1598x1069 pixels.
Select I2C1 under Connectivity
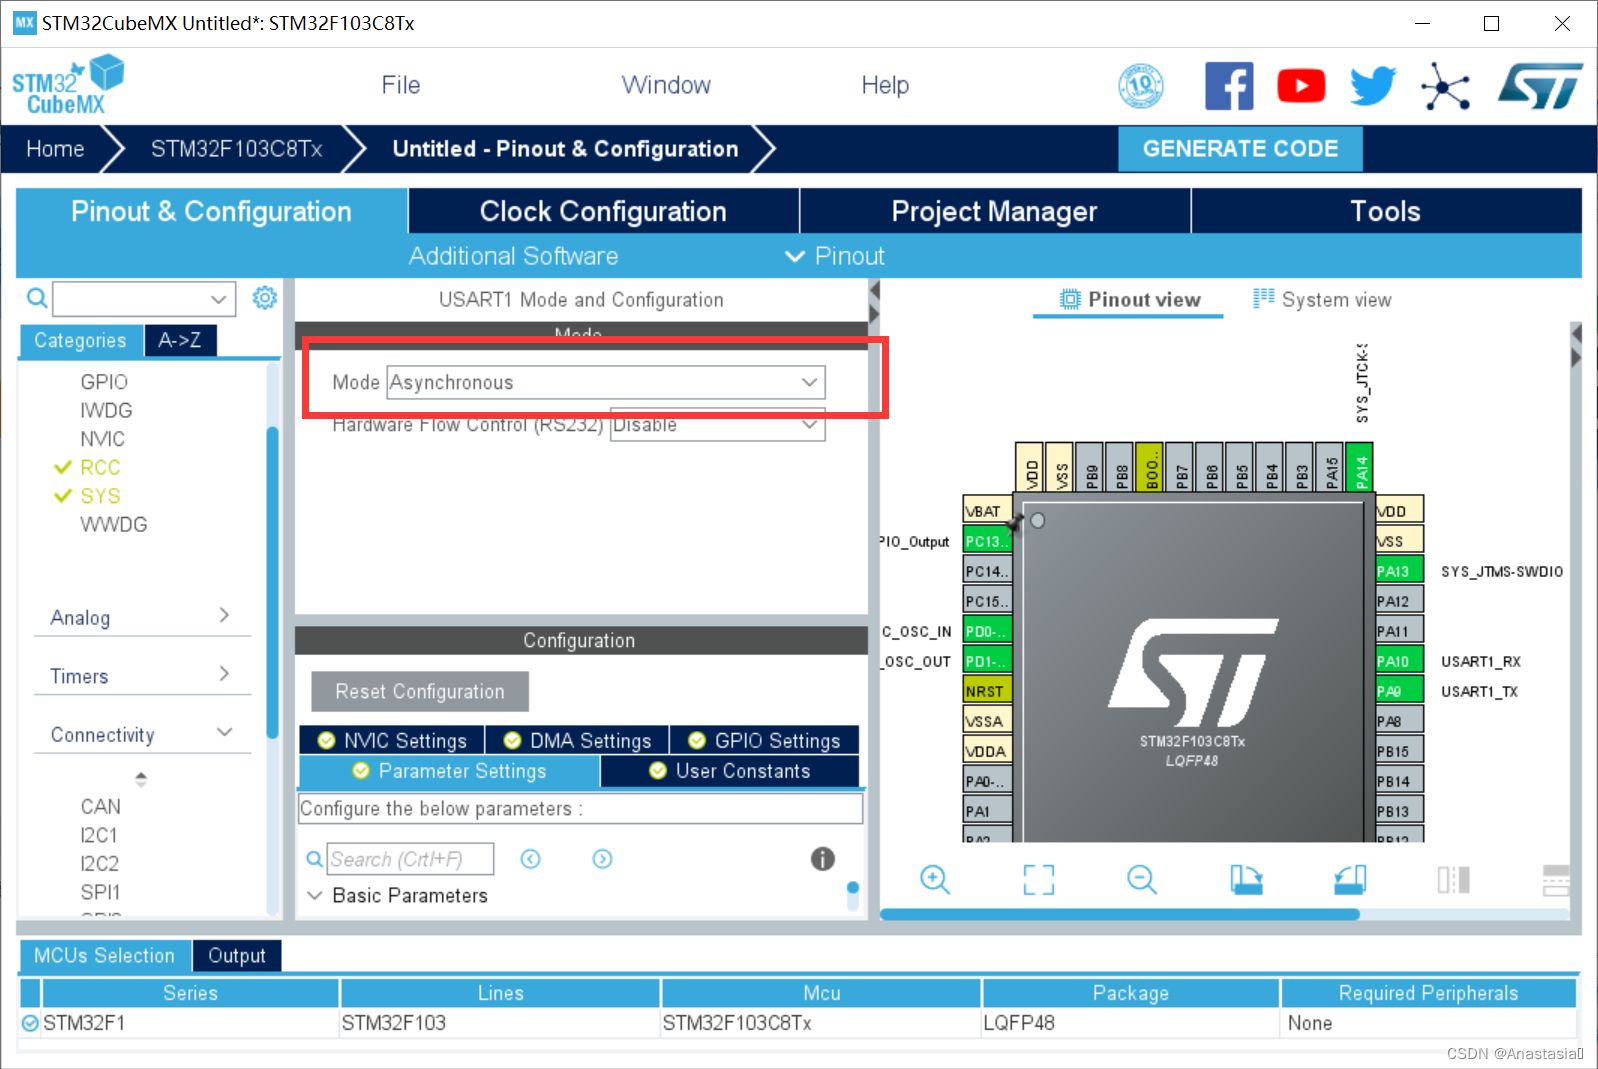[x=99, y=835]
